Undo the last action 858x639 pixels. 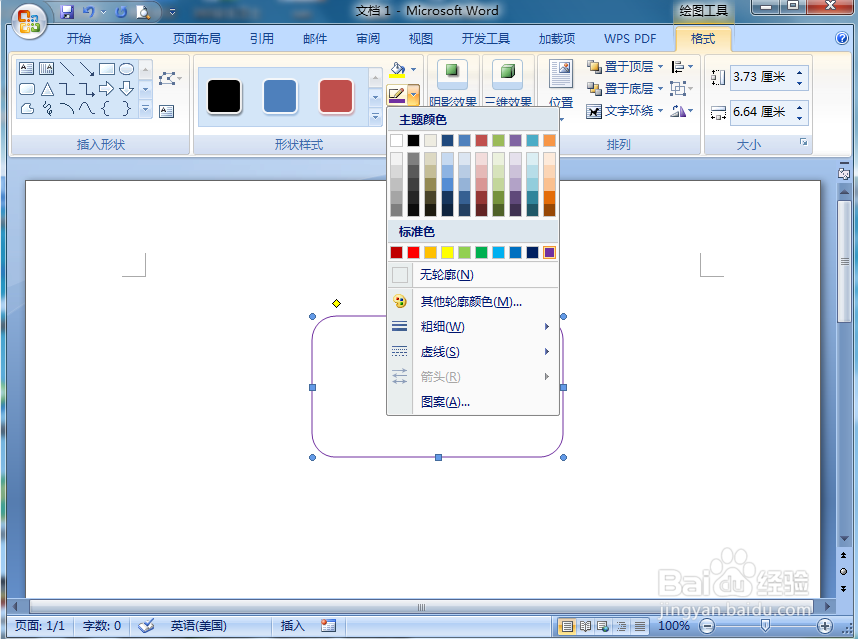click(88, 11)
